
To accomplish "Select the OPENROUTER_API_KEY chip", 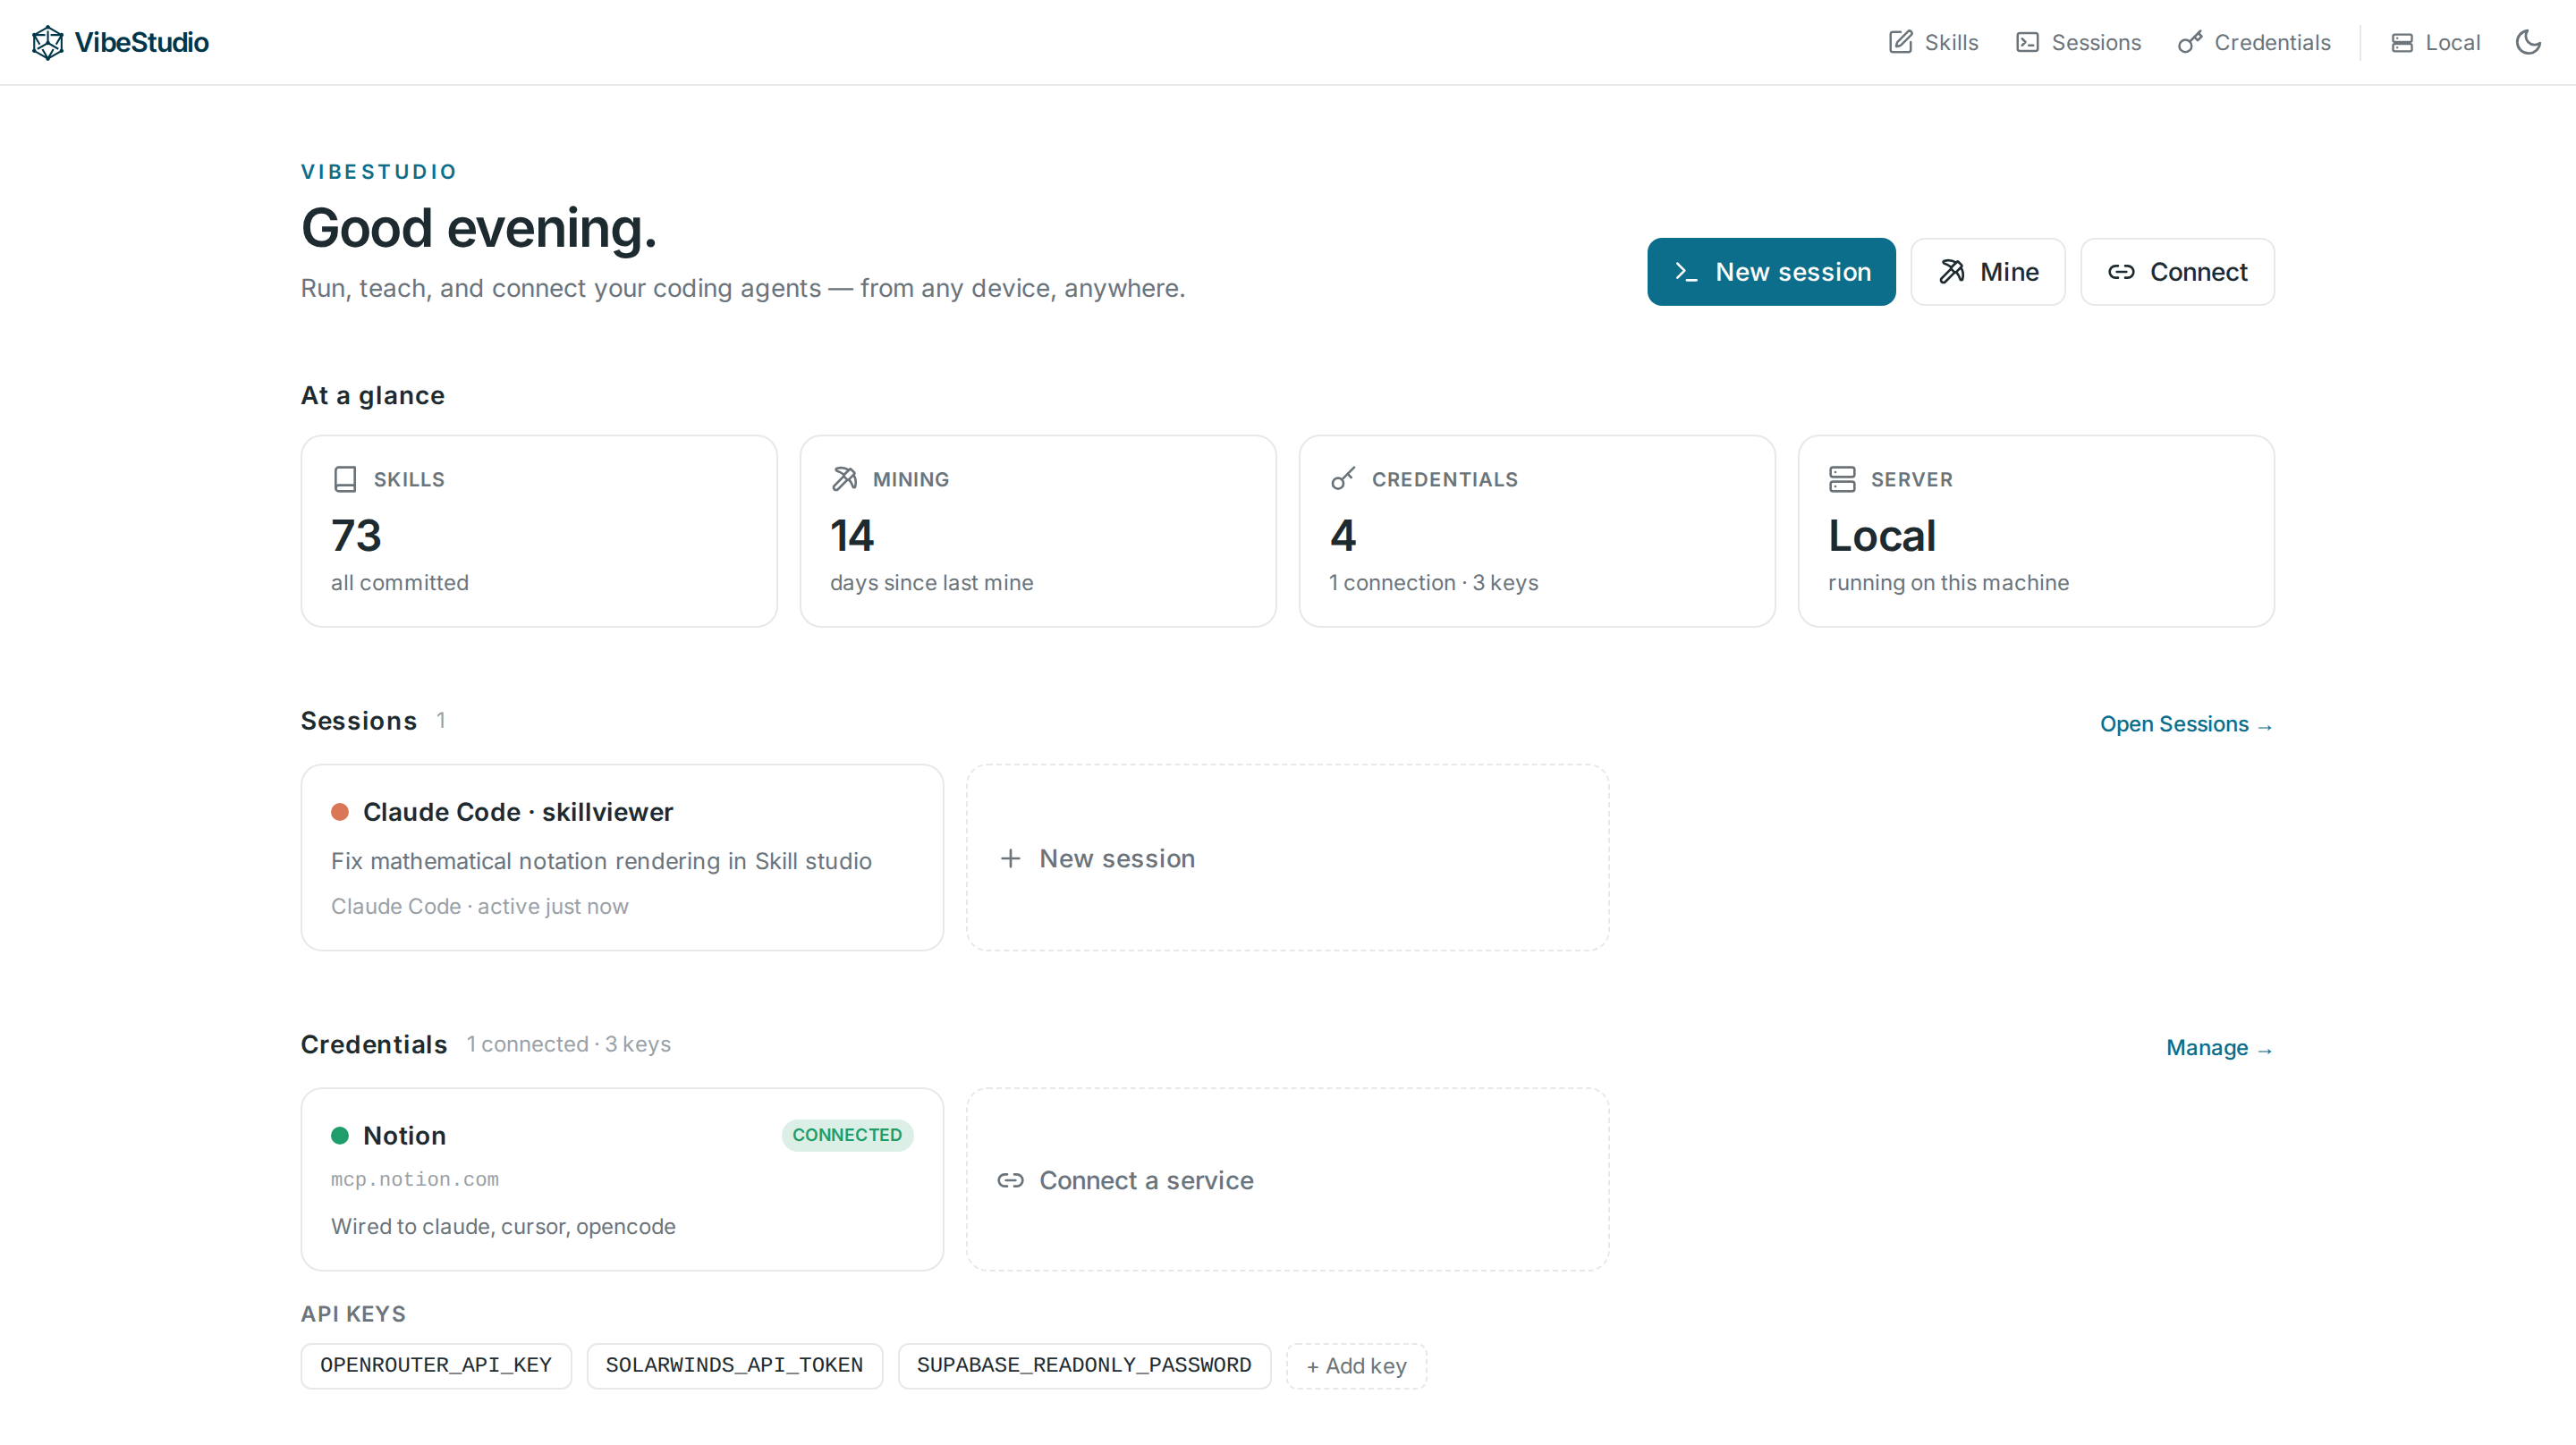I will tap(436, 1366).
